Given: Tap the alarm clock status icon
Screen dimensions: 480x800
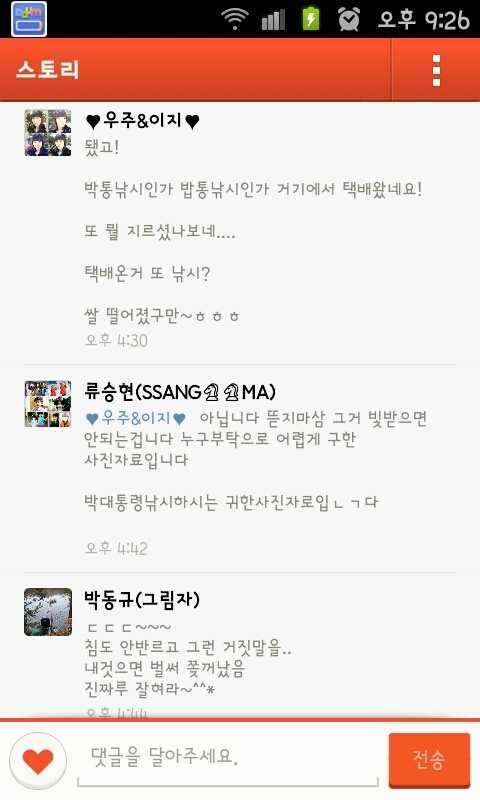Looking at the screenshot, I should point(349,19).
